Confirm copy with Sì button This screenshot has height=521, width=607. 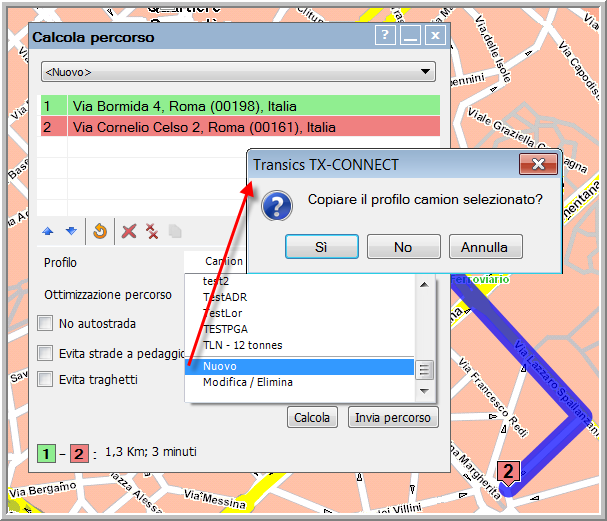coord(322,247)
